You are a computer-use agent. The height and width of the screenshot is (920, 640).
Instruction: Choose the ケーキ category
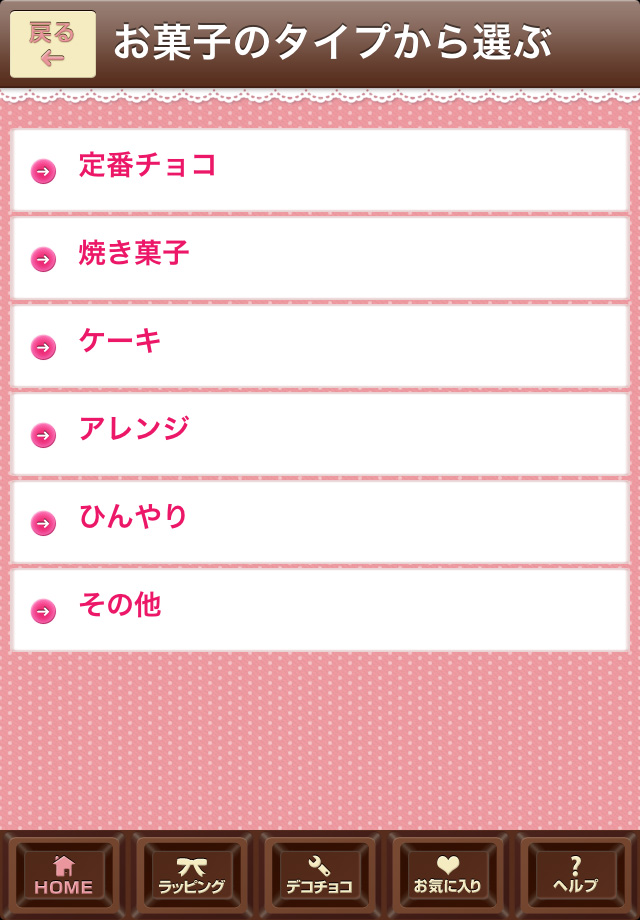[x=320, y=345]
